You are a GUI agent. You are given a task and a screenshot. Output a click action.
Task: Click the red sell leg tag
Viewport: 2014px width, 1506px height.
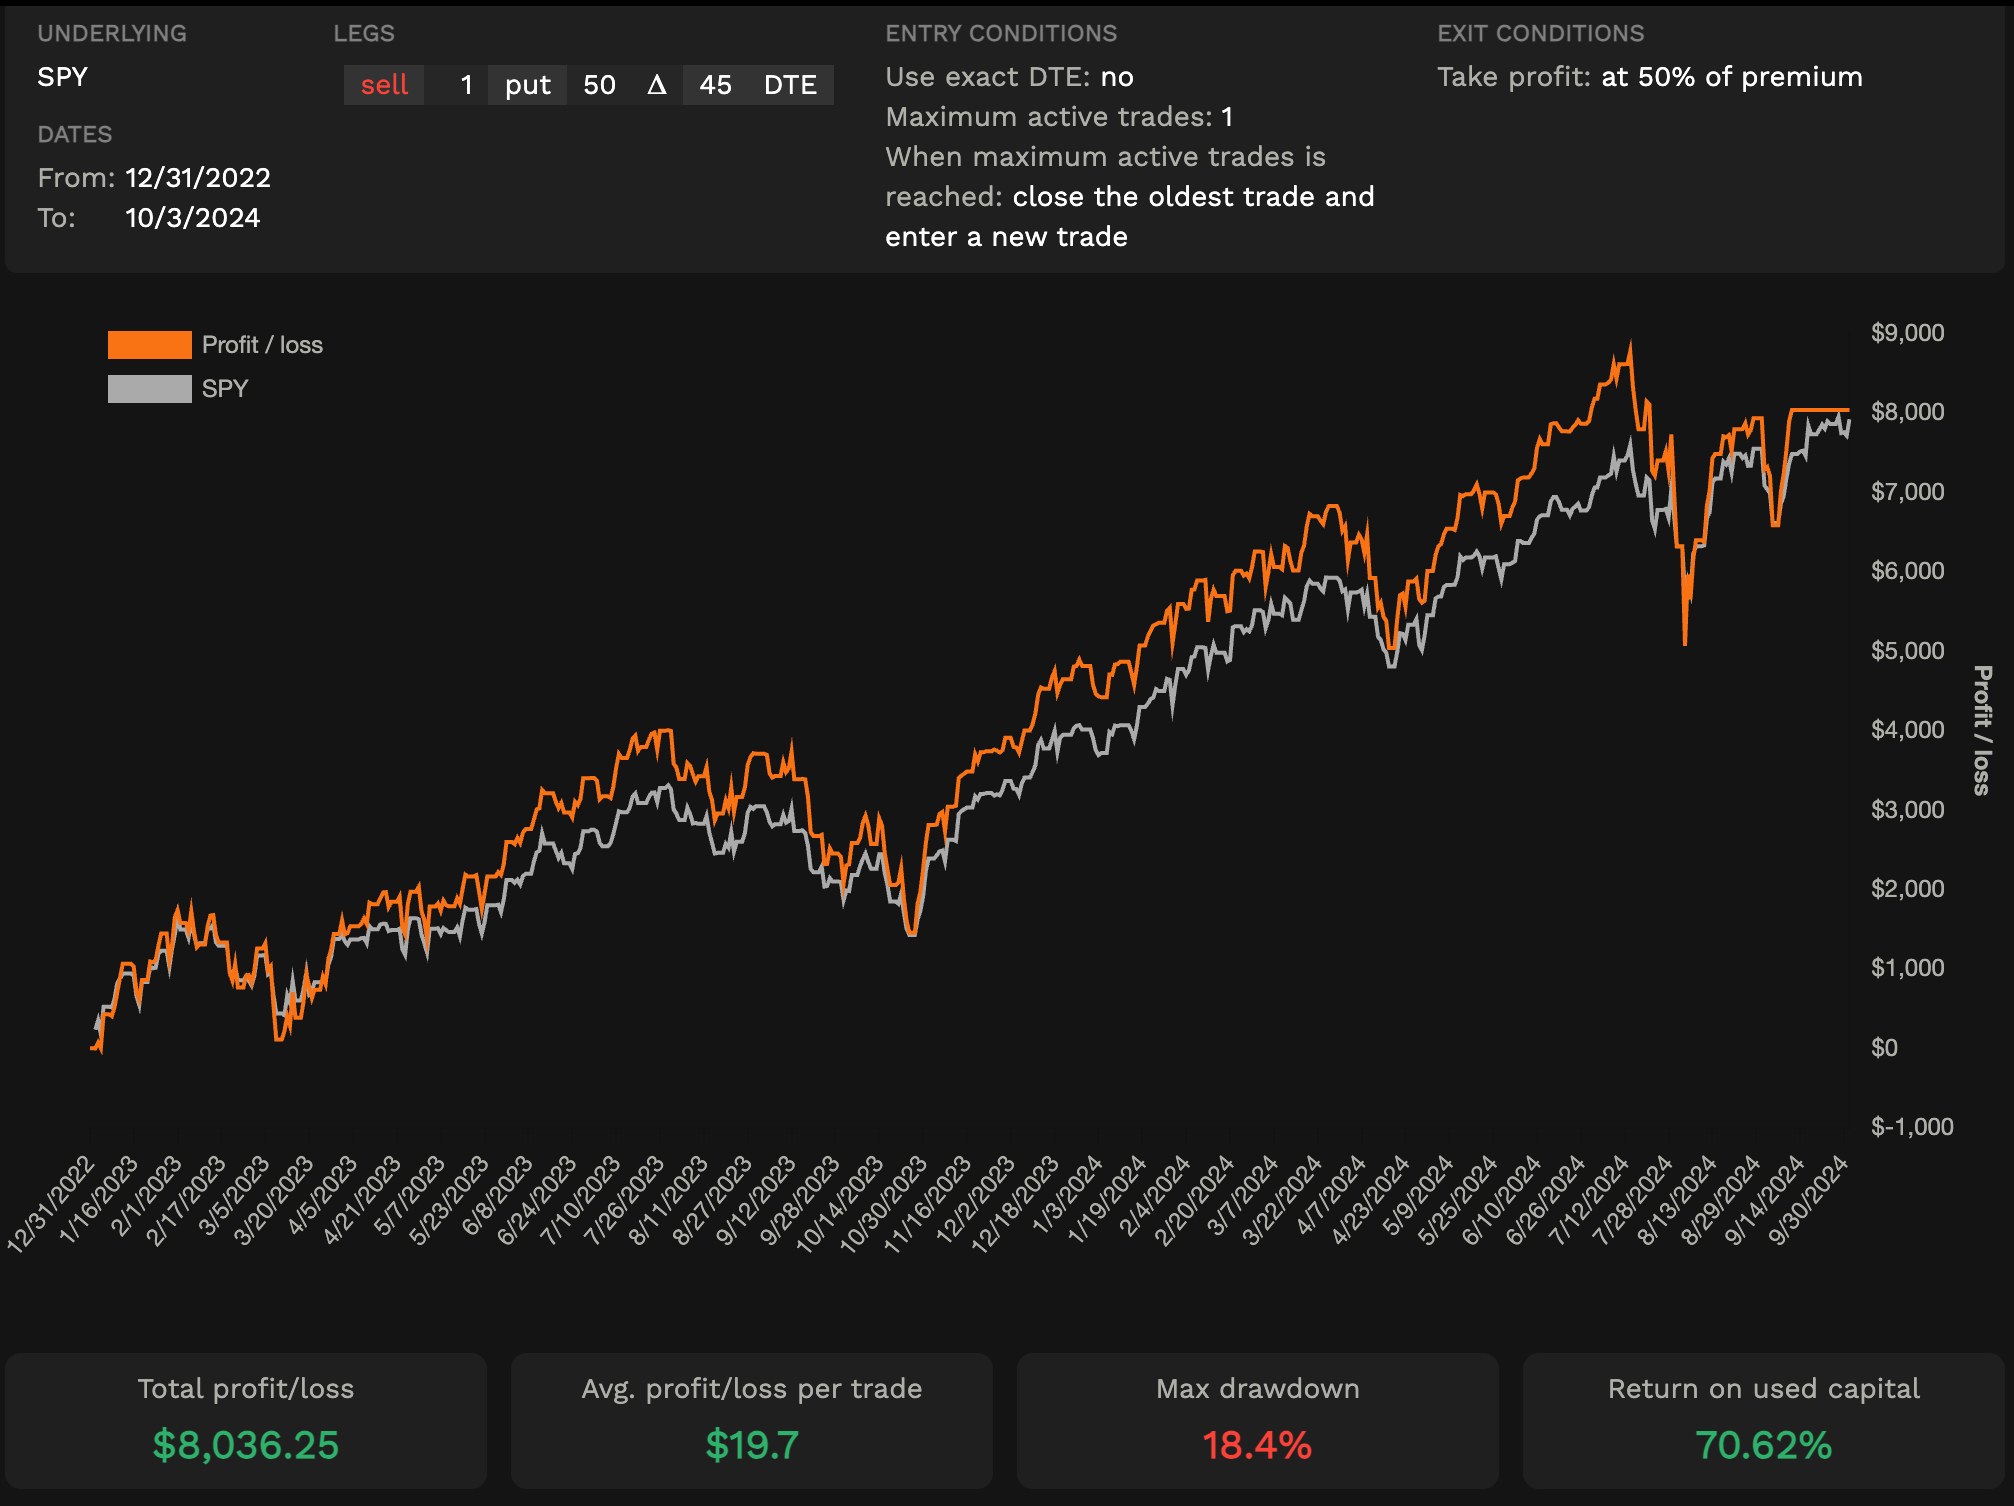(x=384, y=85)
